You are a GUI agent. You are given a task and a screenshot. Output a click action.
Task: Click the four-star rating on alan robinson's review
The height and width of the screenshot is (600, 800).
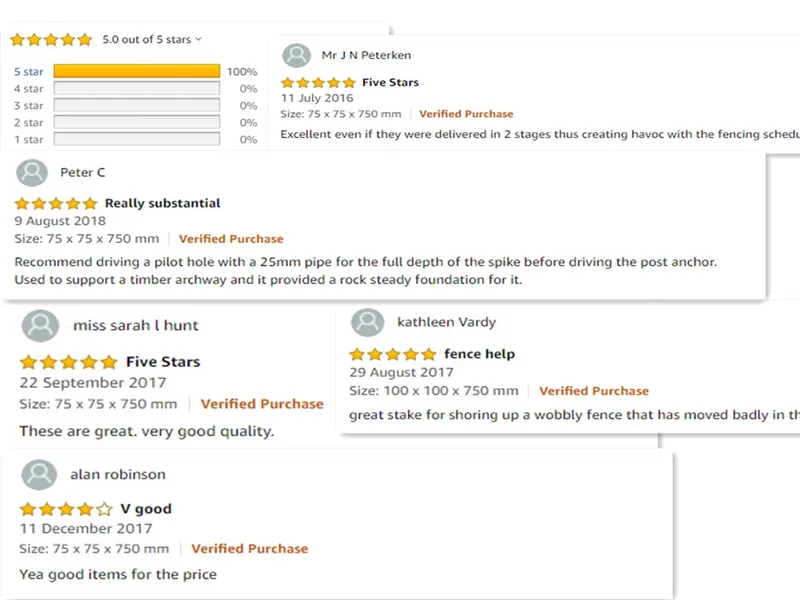66,509
